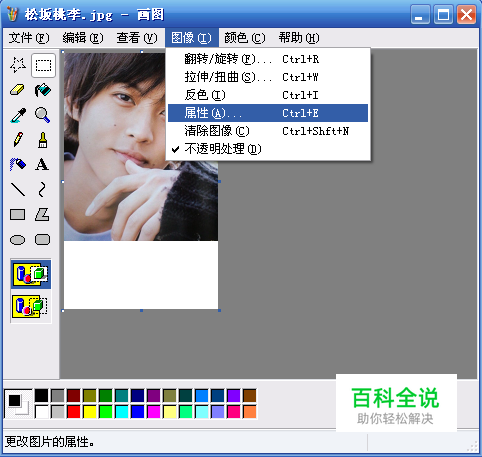Choose 拉伸/扭曲 from the menu
The width and height of the screenshot is (482, 457).
[x=268, y=77]
